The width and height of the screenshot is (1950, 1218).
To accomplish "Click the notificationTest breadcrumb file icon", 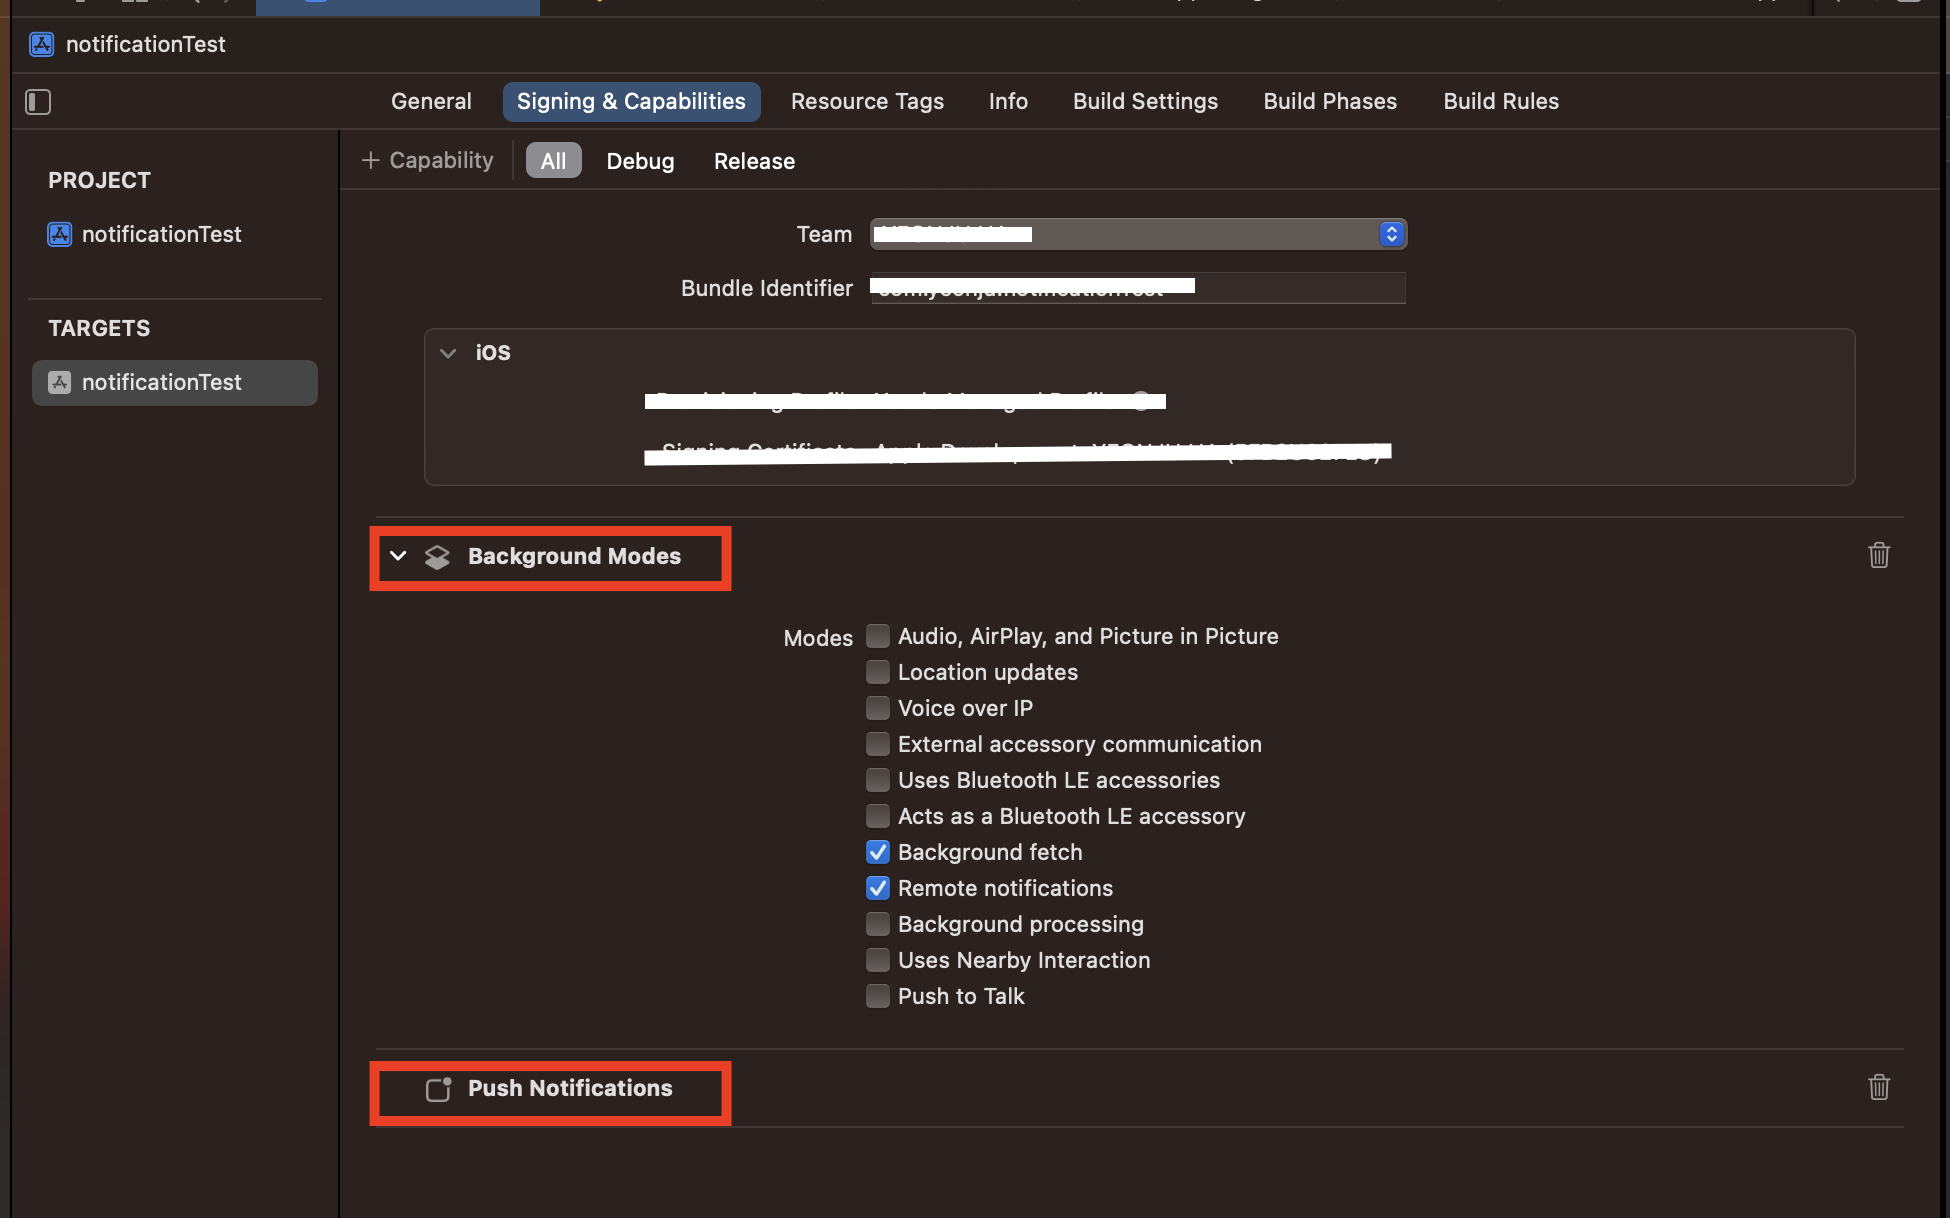I will (42, 44).
